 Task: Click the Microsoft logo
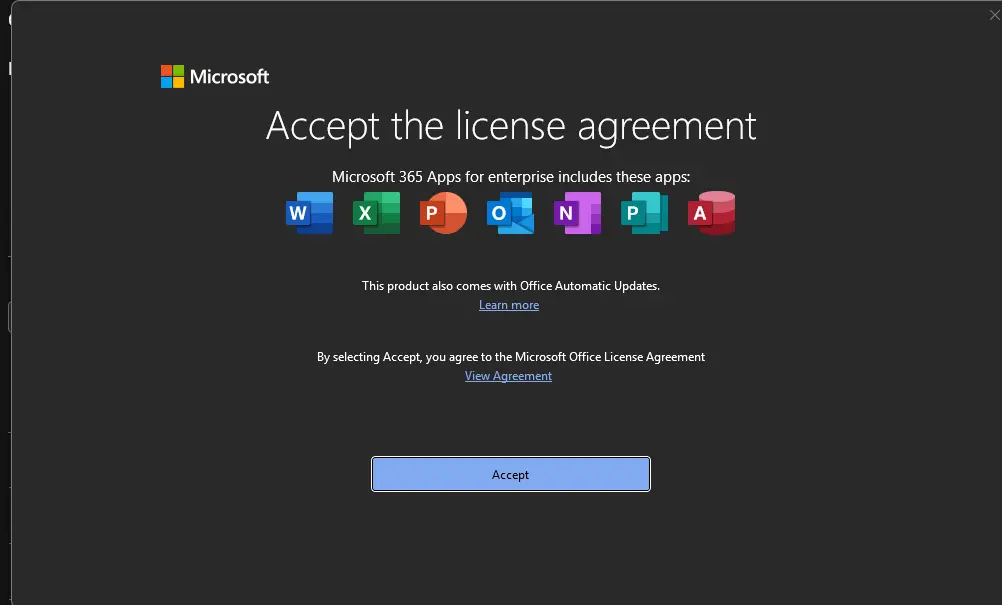coord(215,77)
